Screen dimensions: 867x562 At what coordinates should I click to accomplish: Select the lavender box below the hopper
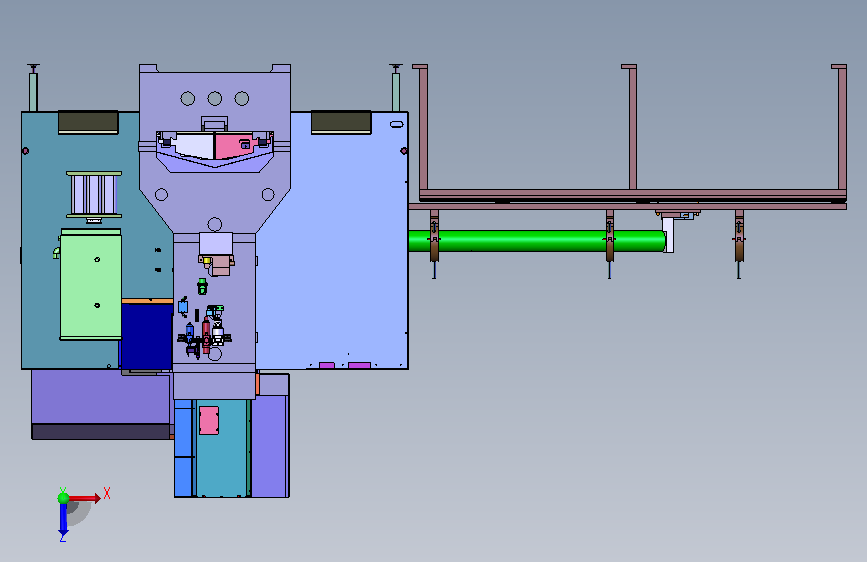coord(216,244)
